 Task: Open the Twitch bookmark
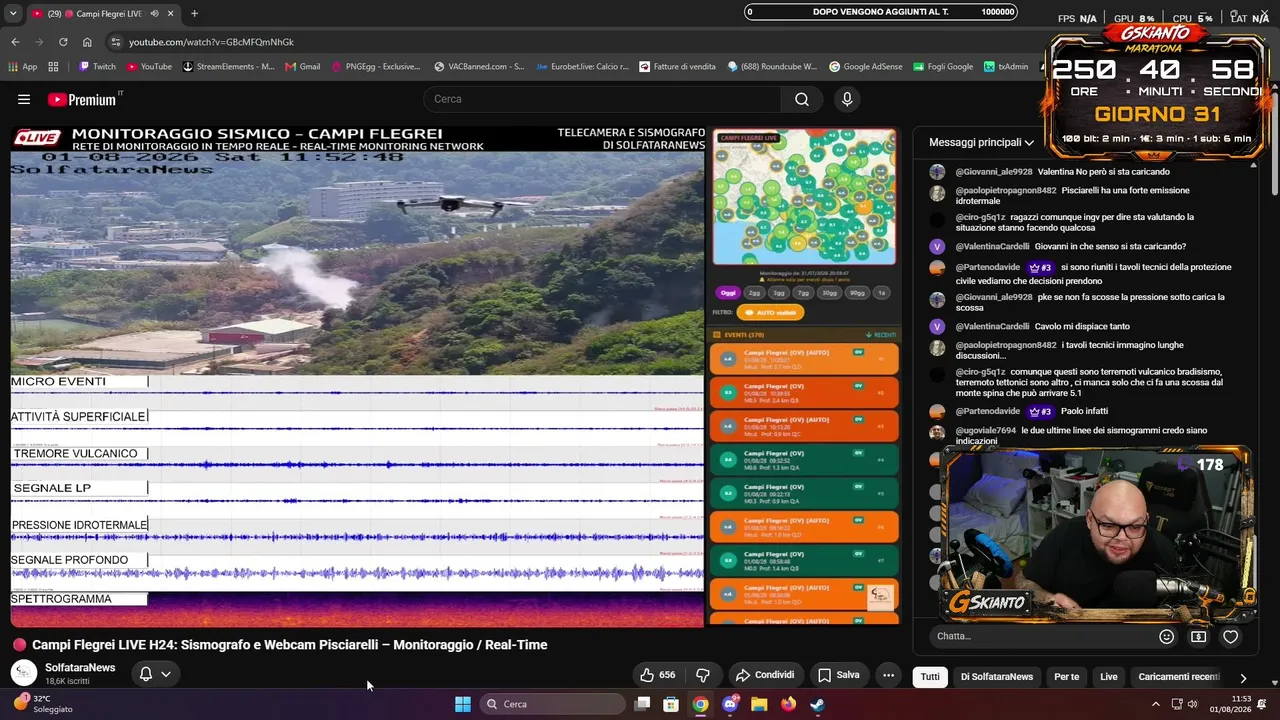click(x=97, y=67)
